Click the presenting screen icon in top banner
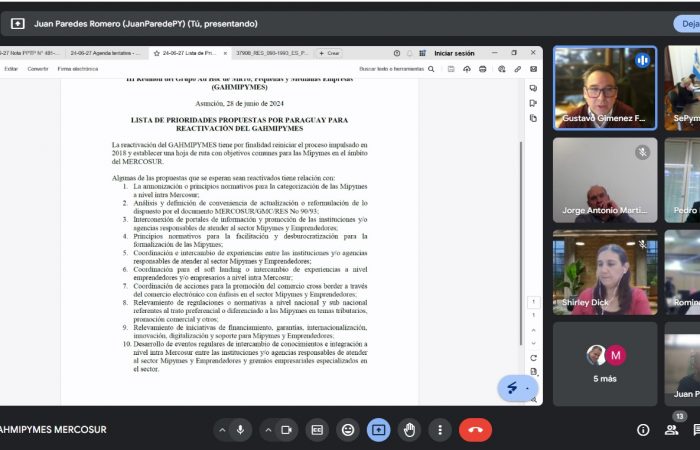Screen dimensions: 700x450 (17, 24)
